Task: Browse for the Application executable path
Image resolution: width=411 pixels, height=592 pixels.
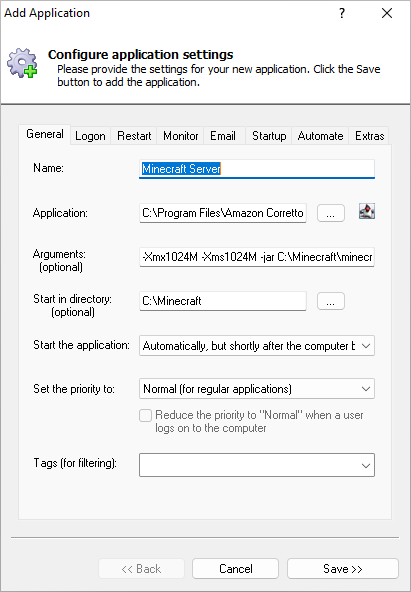Action: tap(331, 213)
